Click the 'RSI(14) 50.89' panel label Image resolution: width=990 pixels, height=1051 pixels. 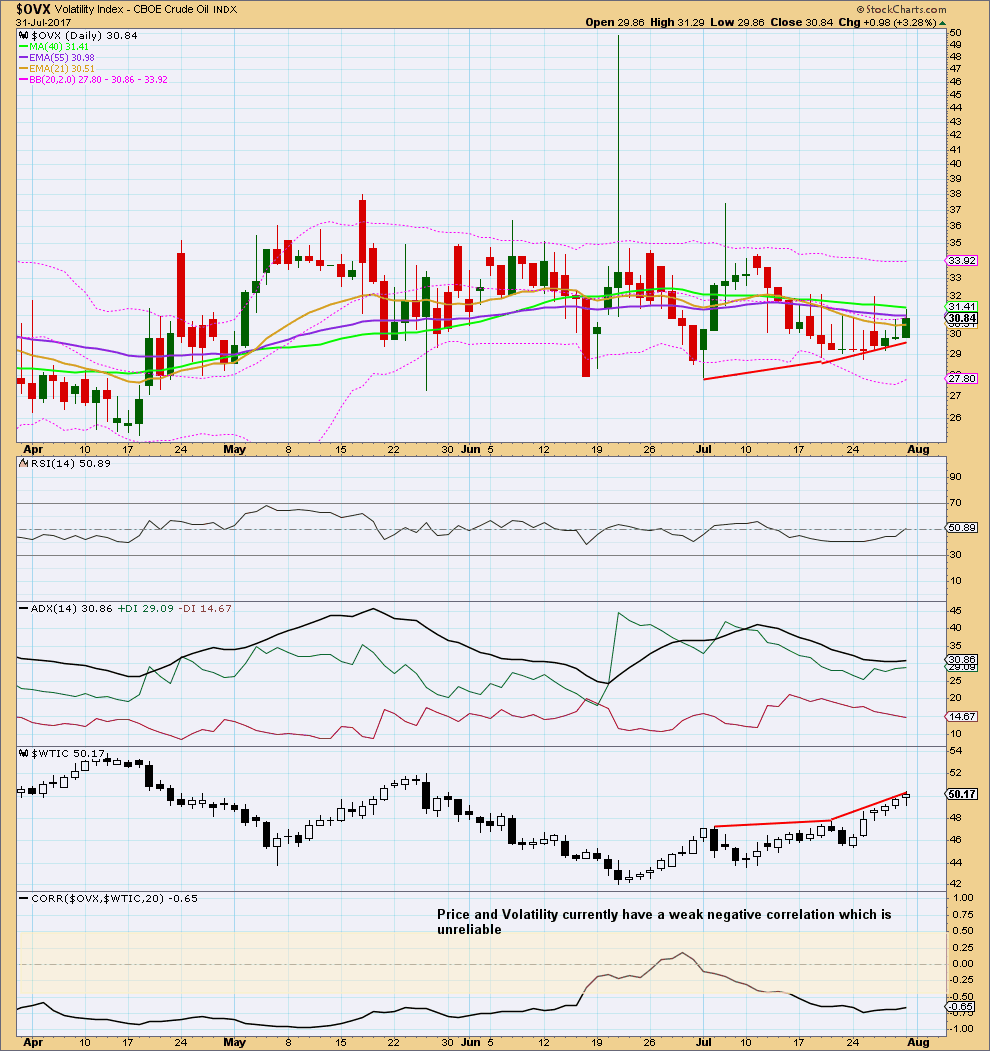70,463
